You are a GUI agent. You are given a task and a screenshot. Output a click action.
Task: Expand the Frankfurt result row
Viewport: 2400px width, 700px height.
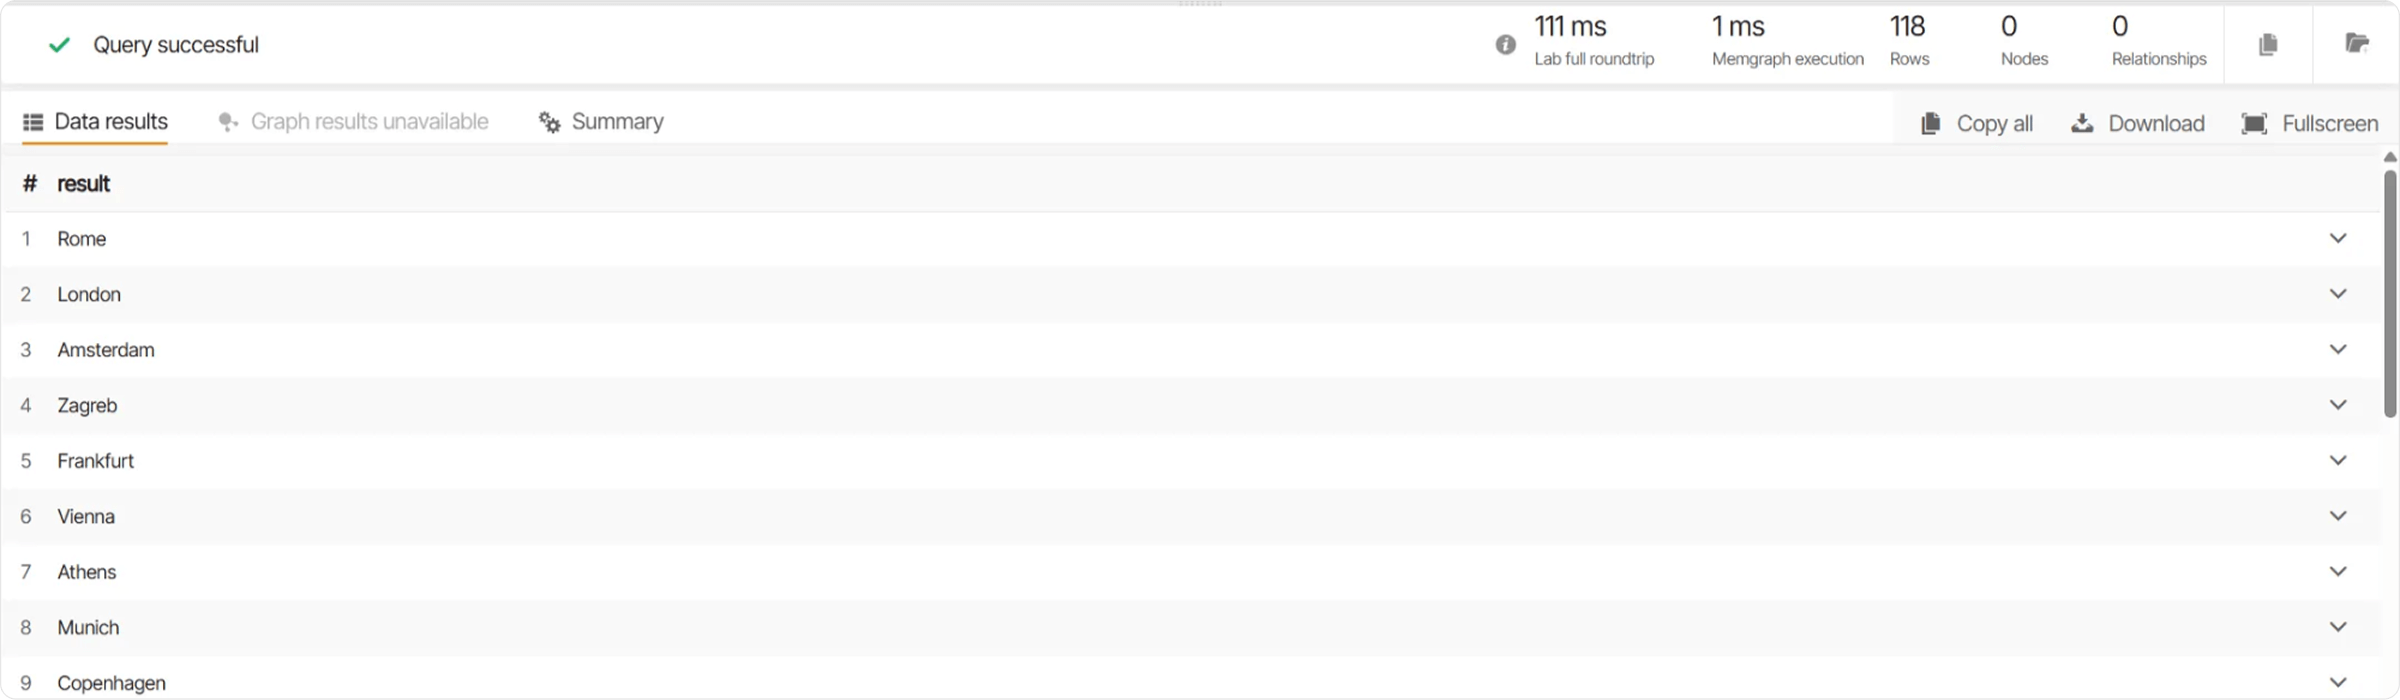(2338, 460)
